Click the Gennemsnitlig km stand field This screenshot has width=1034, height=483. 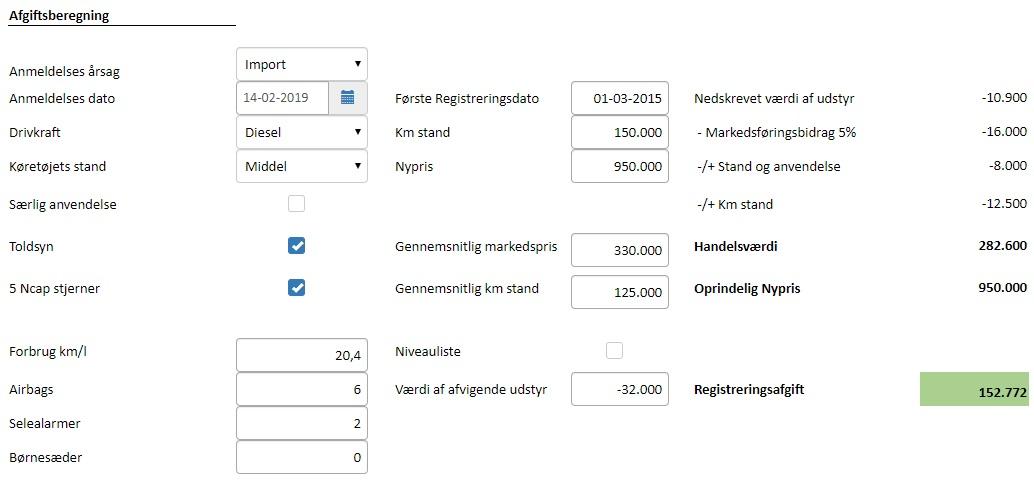(619, 292)
